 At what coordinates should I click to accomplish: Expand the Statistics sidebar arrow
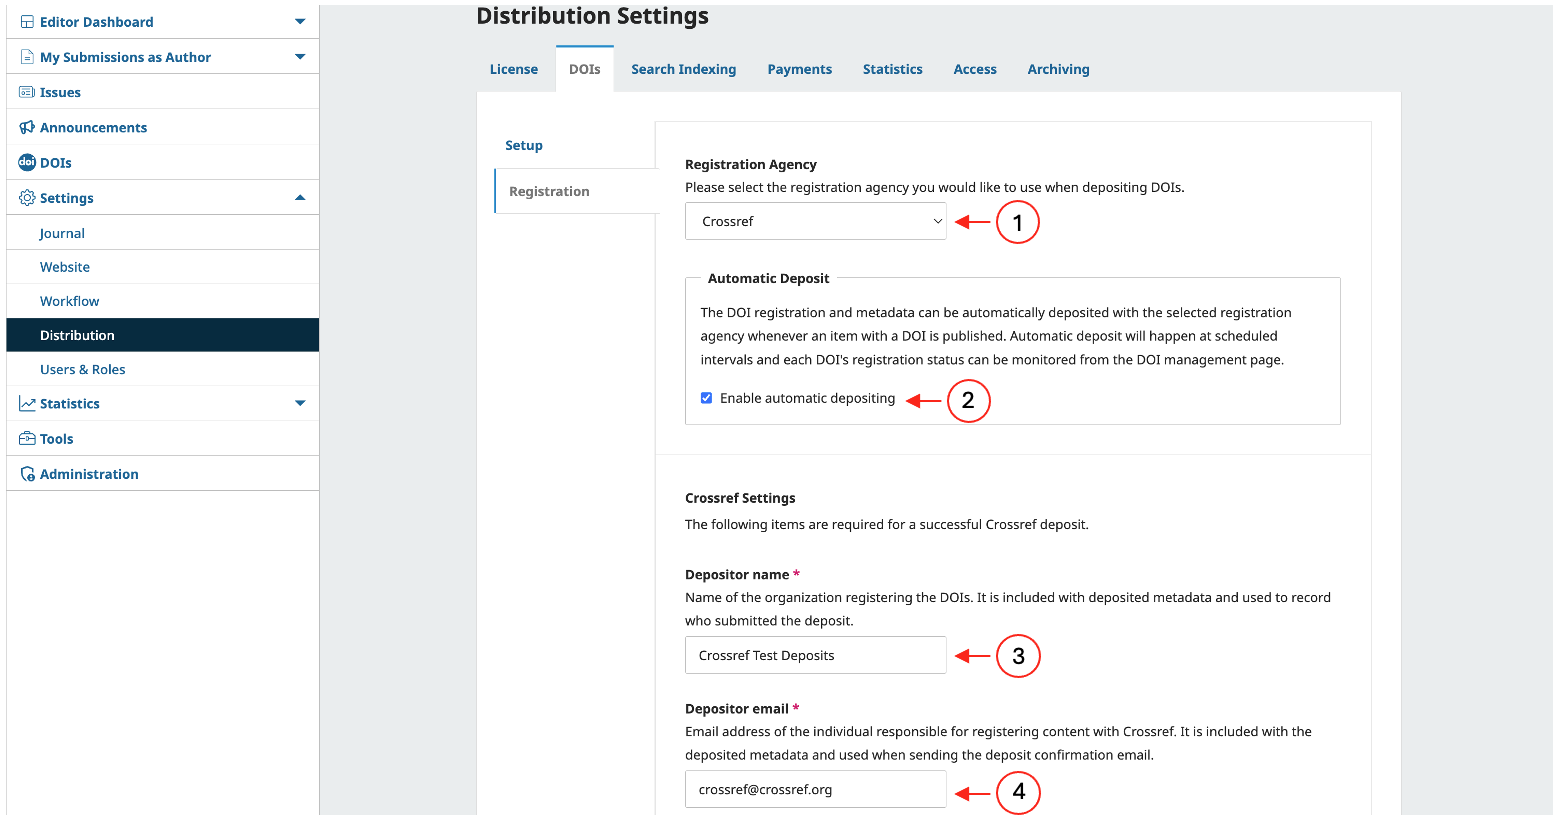[x=300, y=404]
